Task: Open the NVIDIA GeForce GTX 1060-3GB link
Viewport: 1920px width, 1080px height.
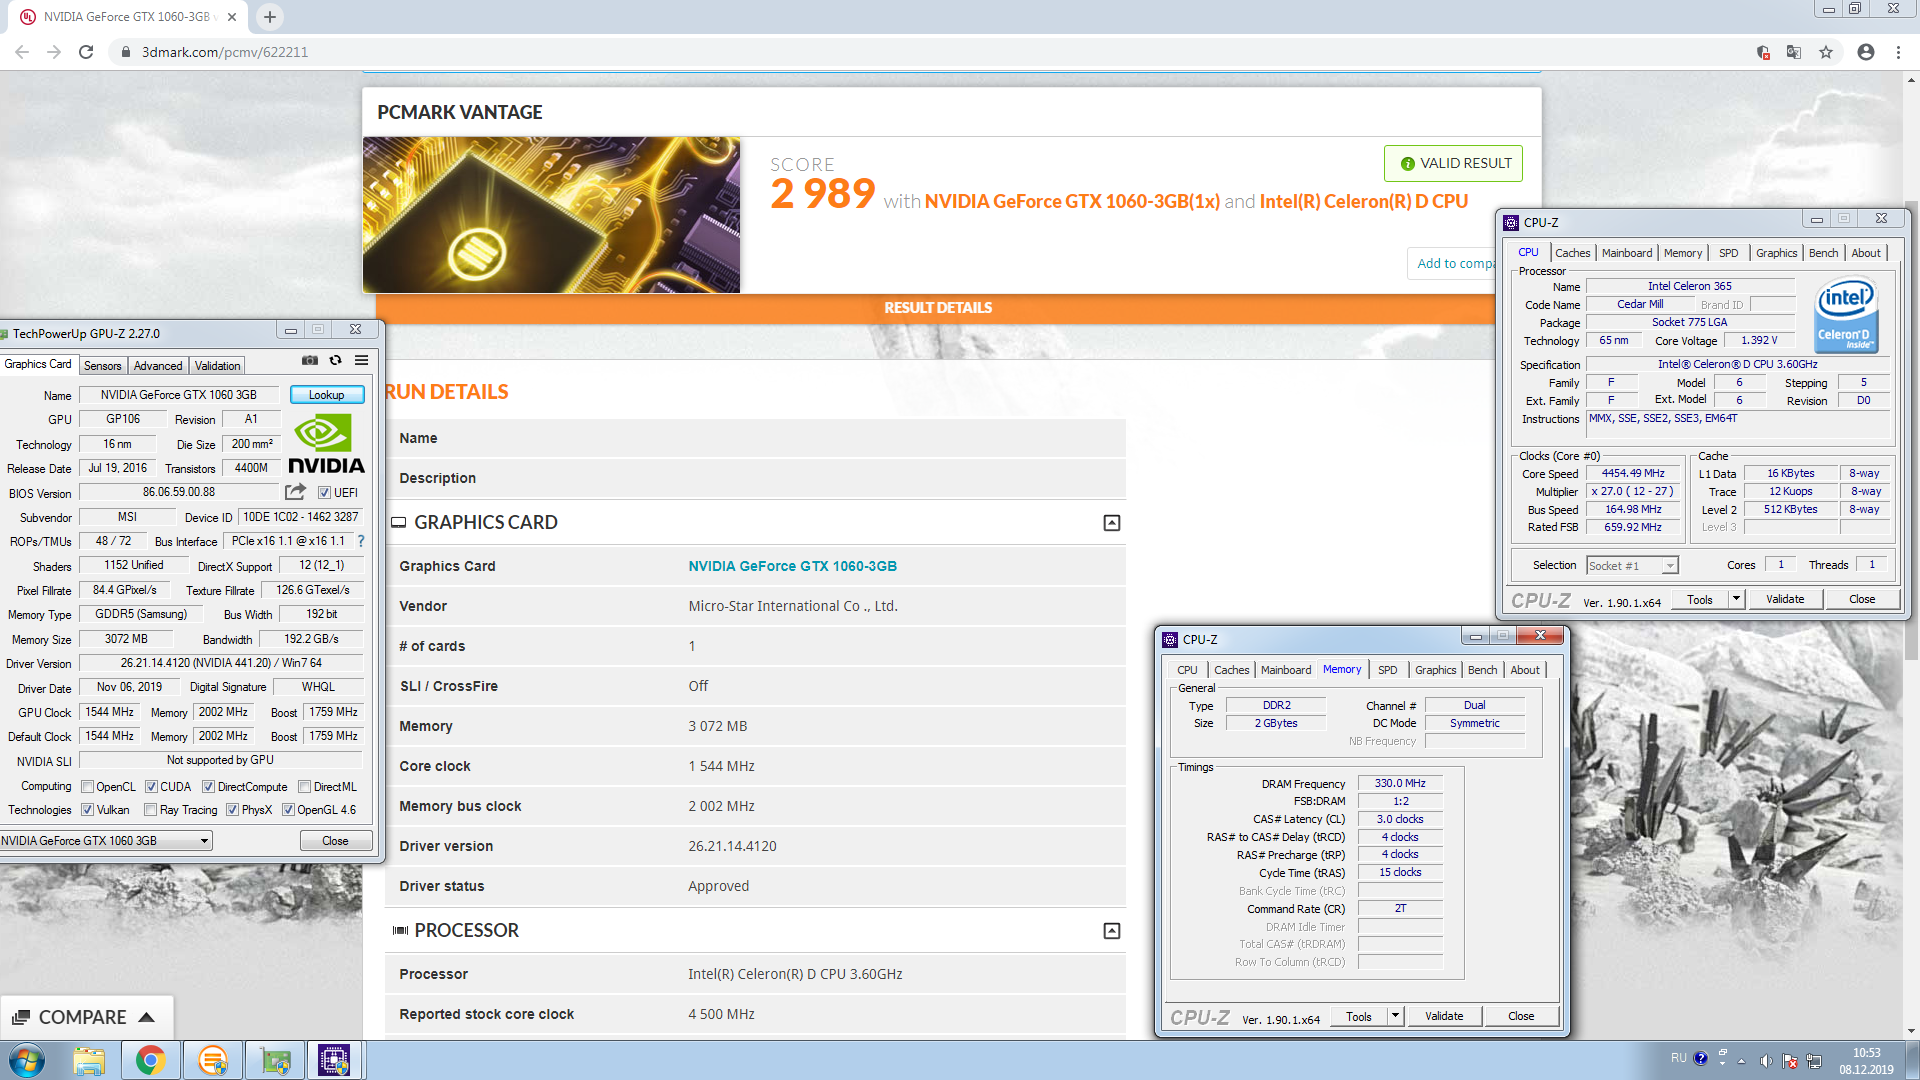Action: pos(792,566)
